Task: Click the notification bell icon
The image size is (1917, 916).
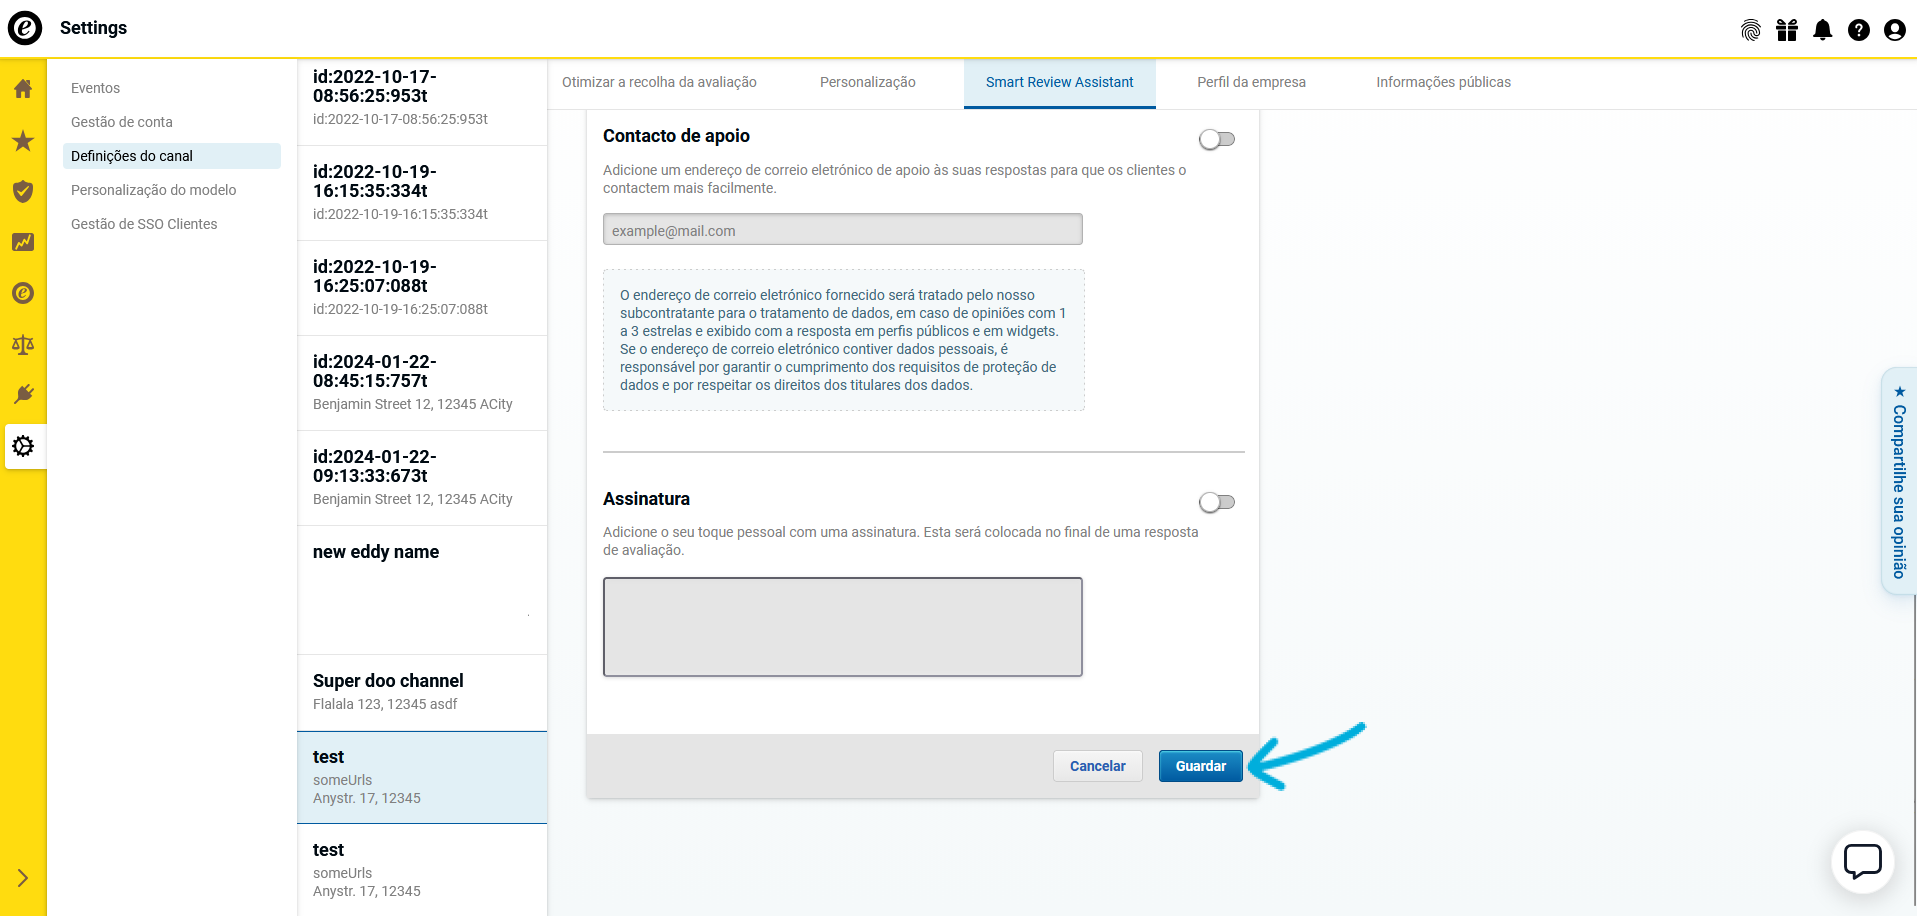Action: 1823,30
